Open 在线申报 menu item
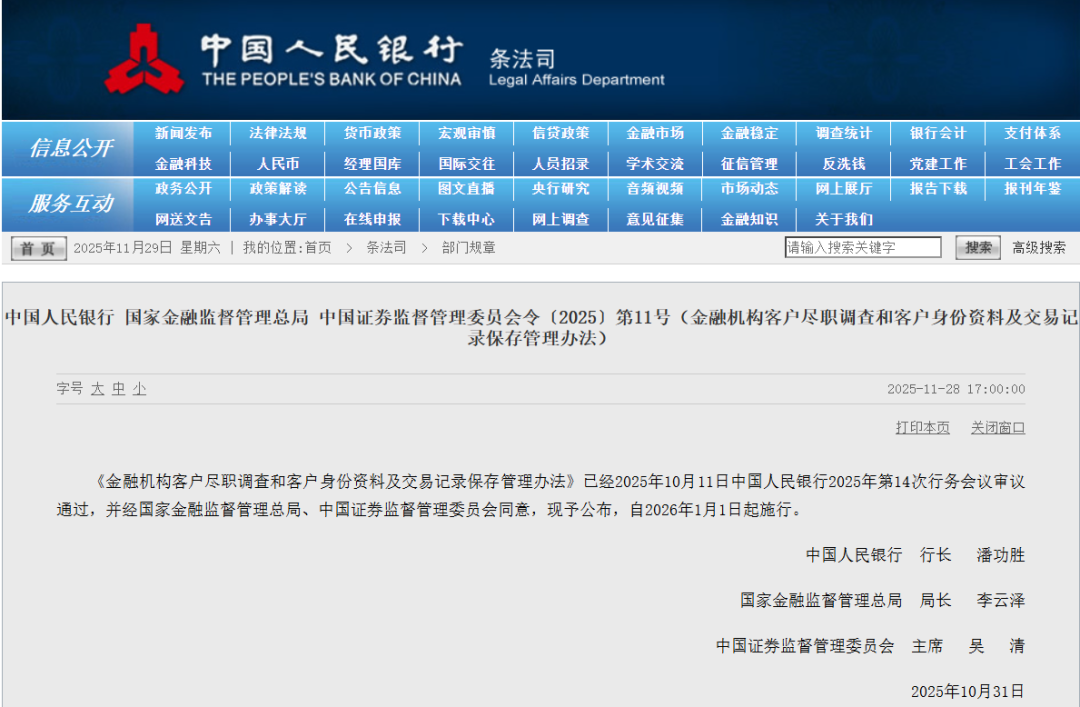The height and width of the screenshot is (707, 1080). point(372,220)
